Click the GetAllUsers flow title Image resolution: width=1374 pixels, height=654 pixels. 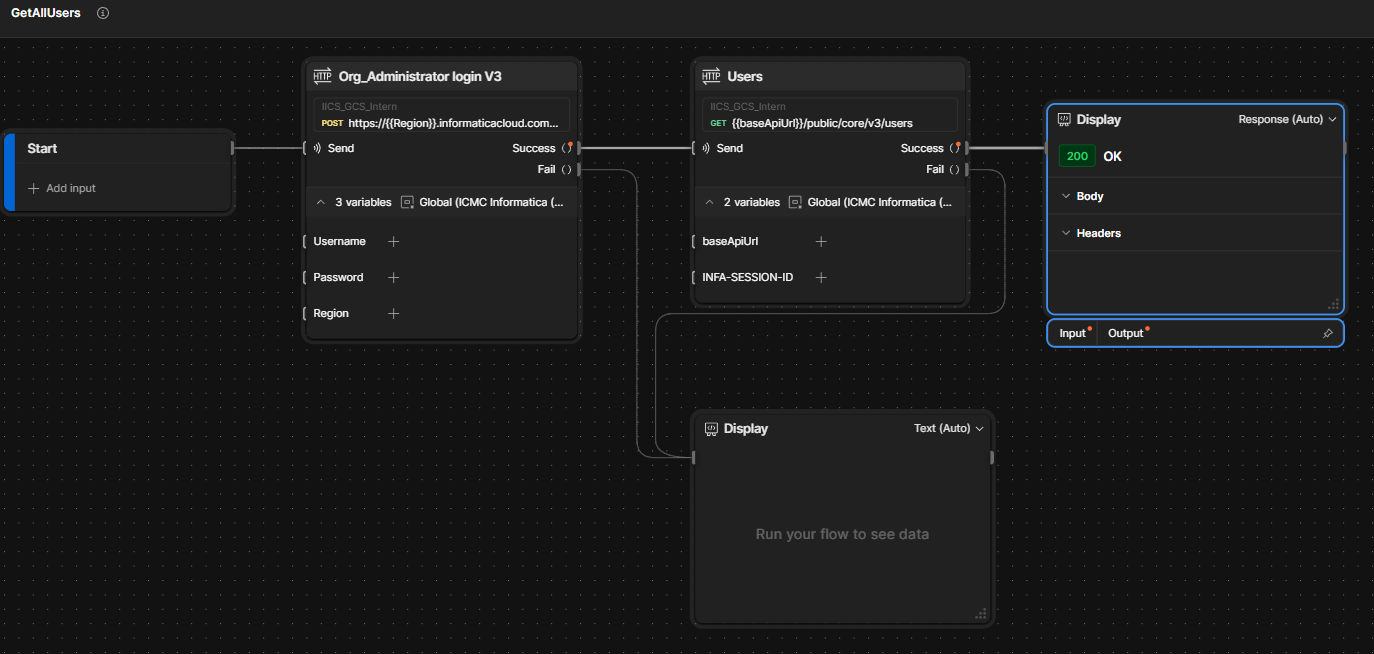click(46, 13)
